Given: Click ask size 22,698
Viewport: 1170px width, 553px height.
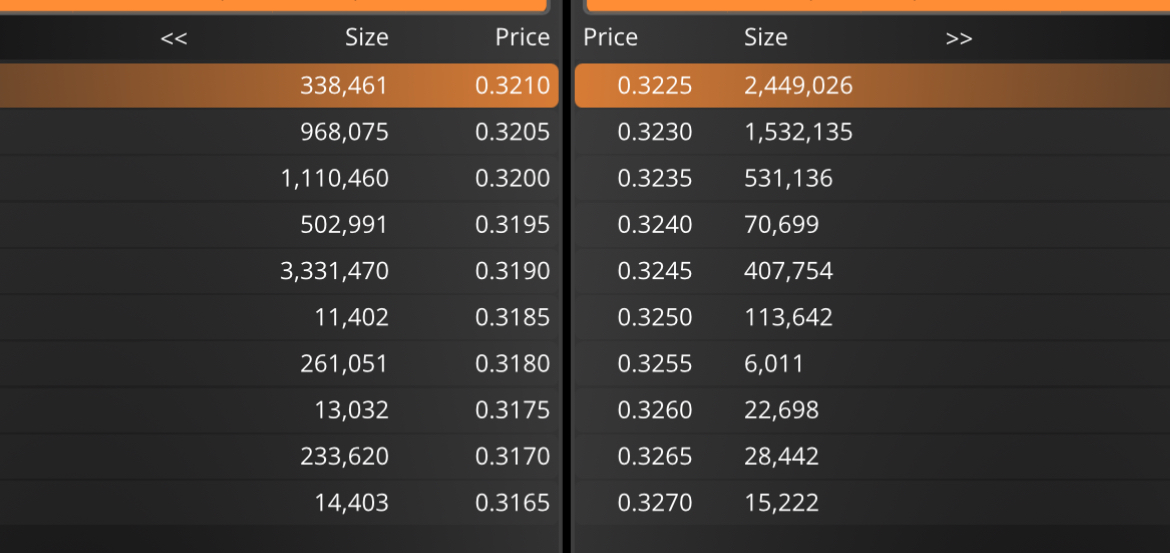Looking at the screenshot, I should 781,410.
